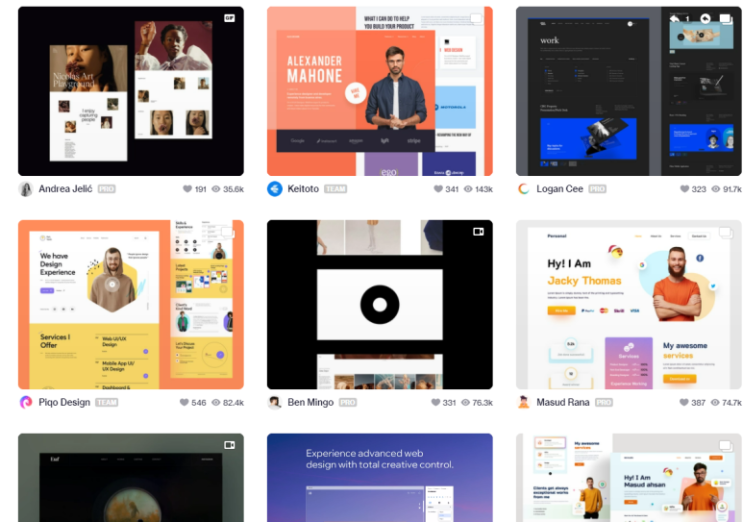743x522 pixels.
Task: Open the 'We have Design Experience' shot
Action: click(x=131, y=305)
